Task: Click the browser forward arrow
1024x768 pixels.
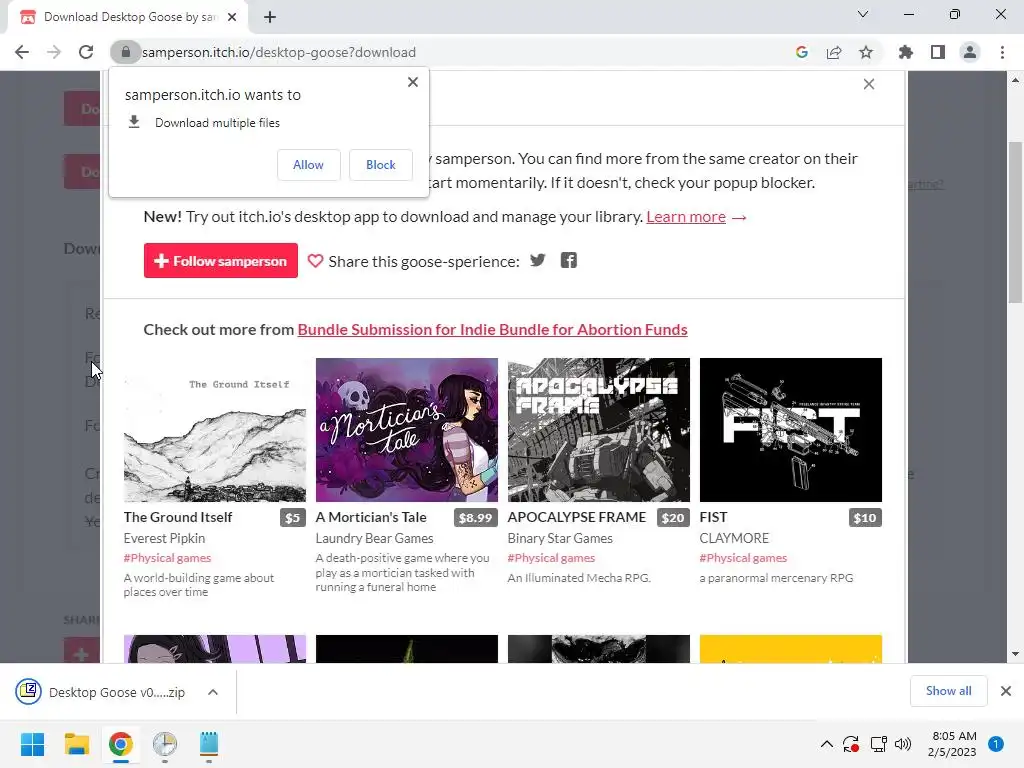Action: [x=54, y=52]
